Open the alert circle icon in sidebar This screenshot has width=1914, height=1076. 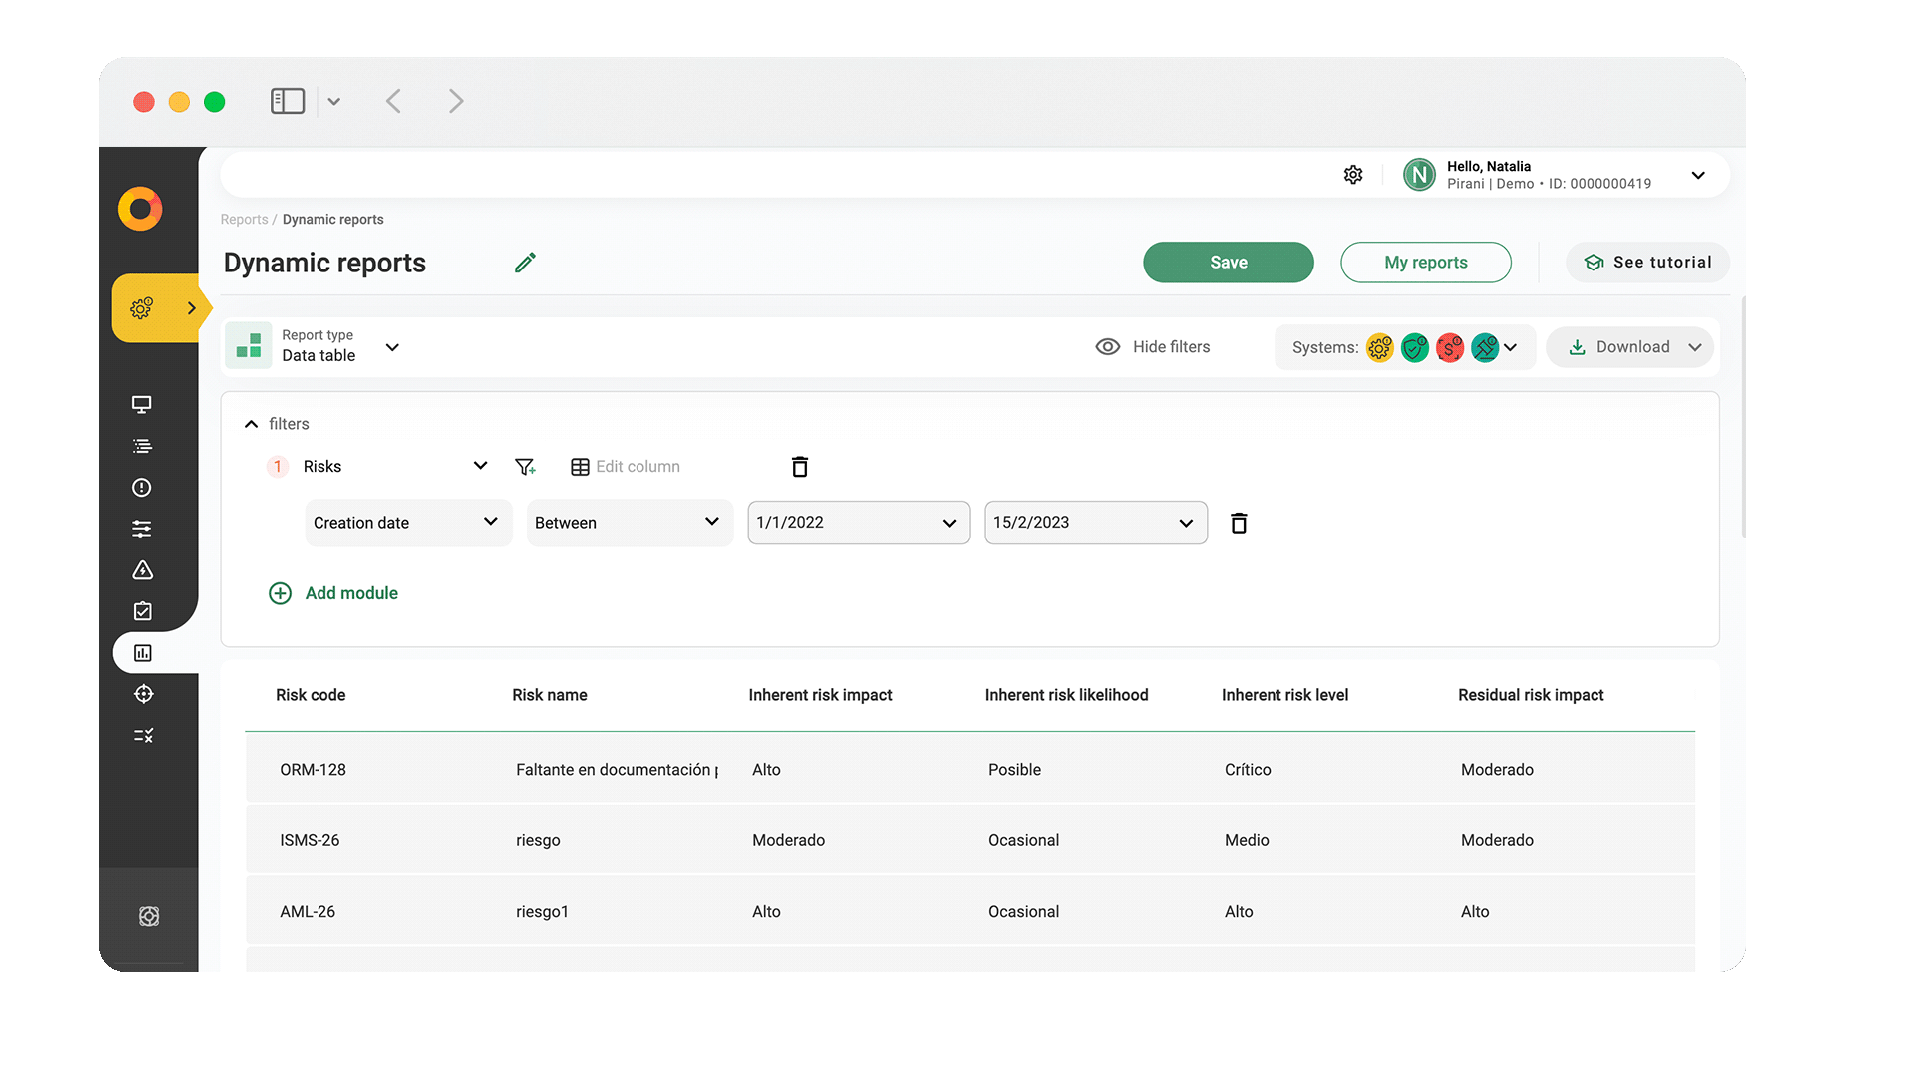[142, 488]
